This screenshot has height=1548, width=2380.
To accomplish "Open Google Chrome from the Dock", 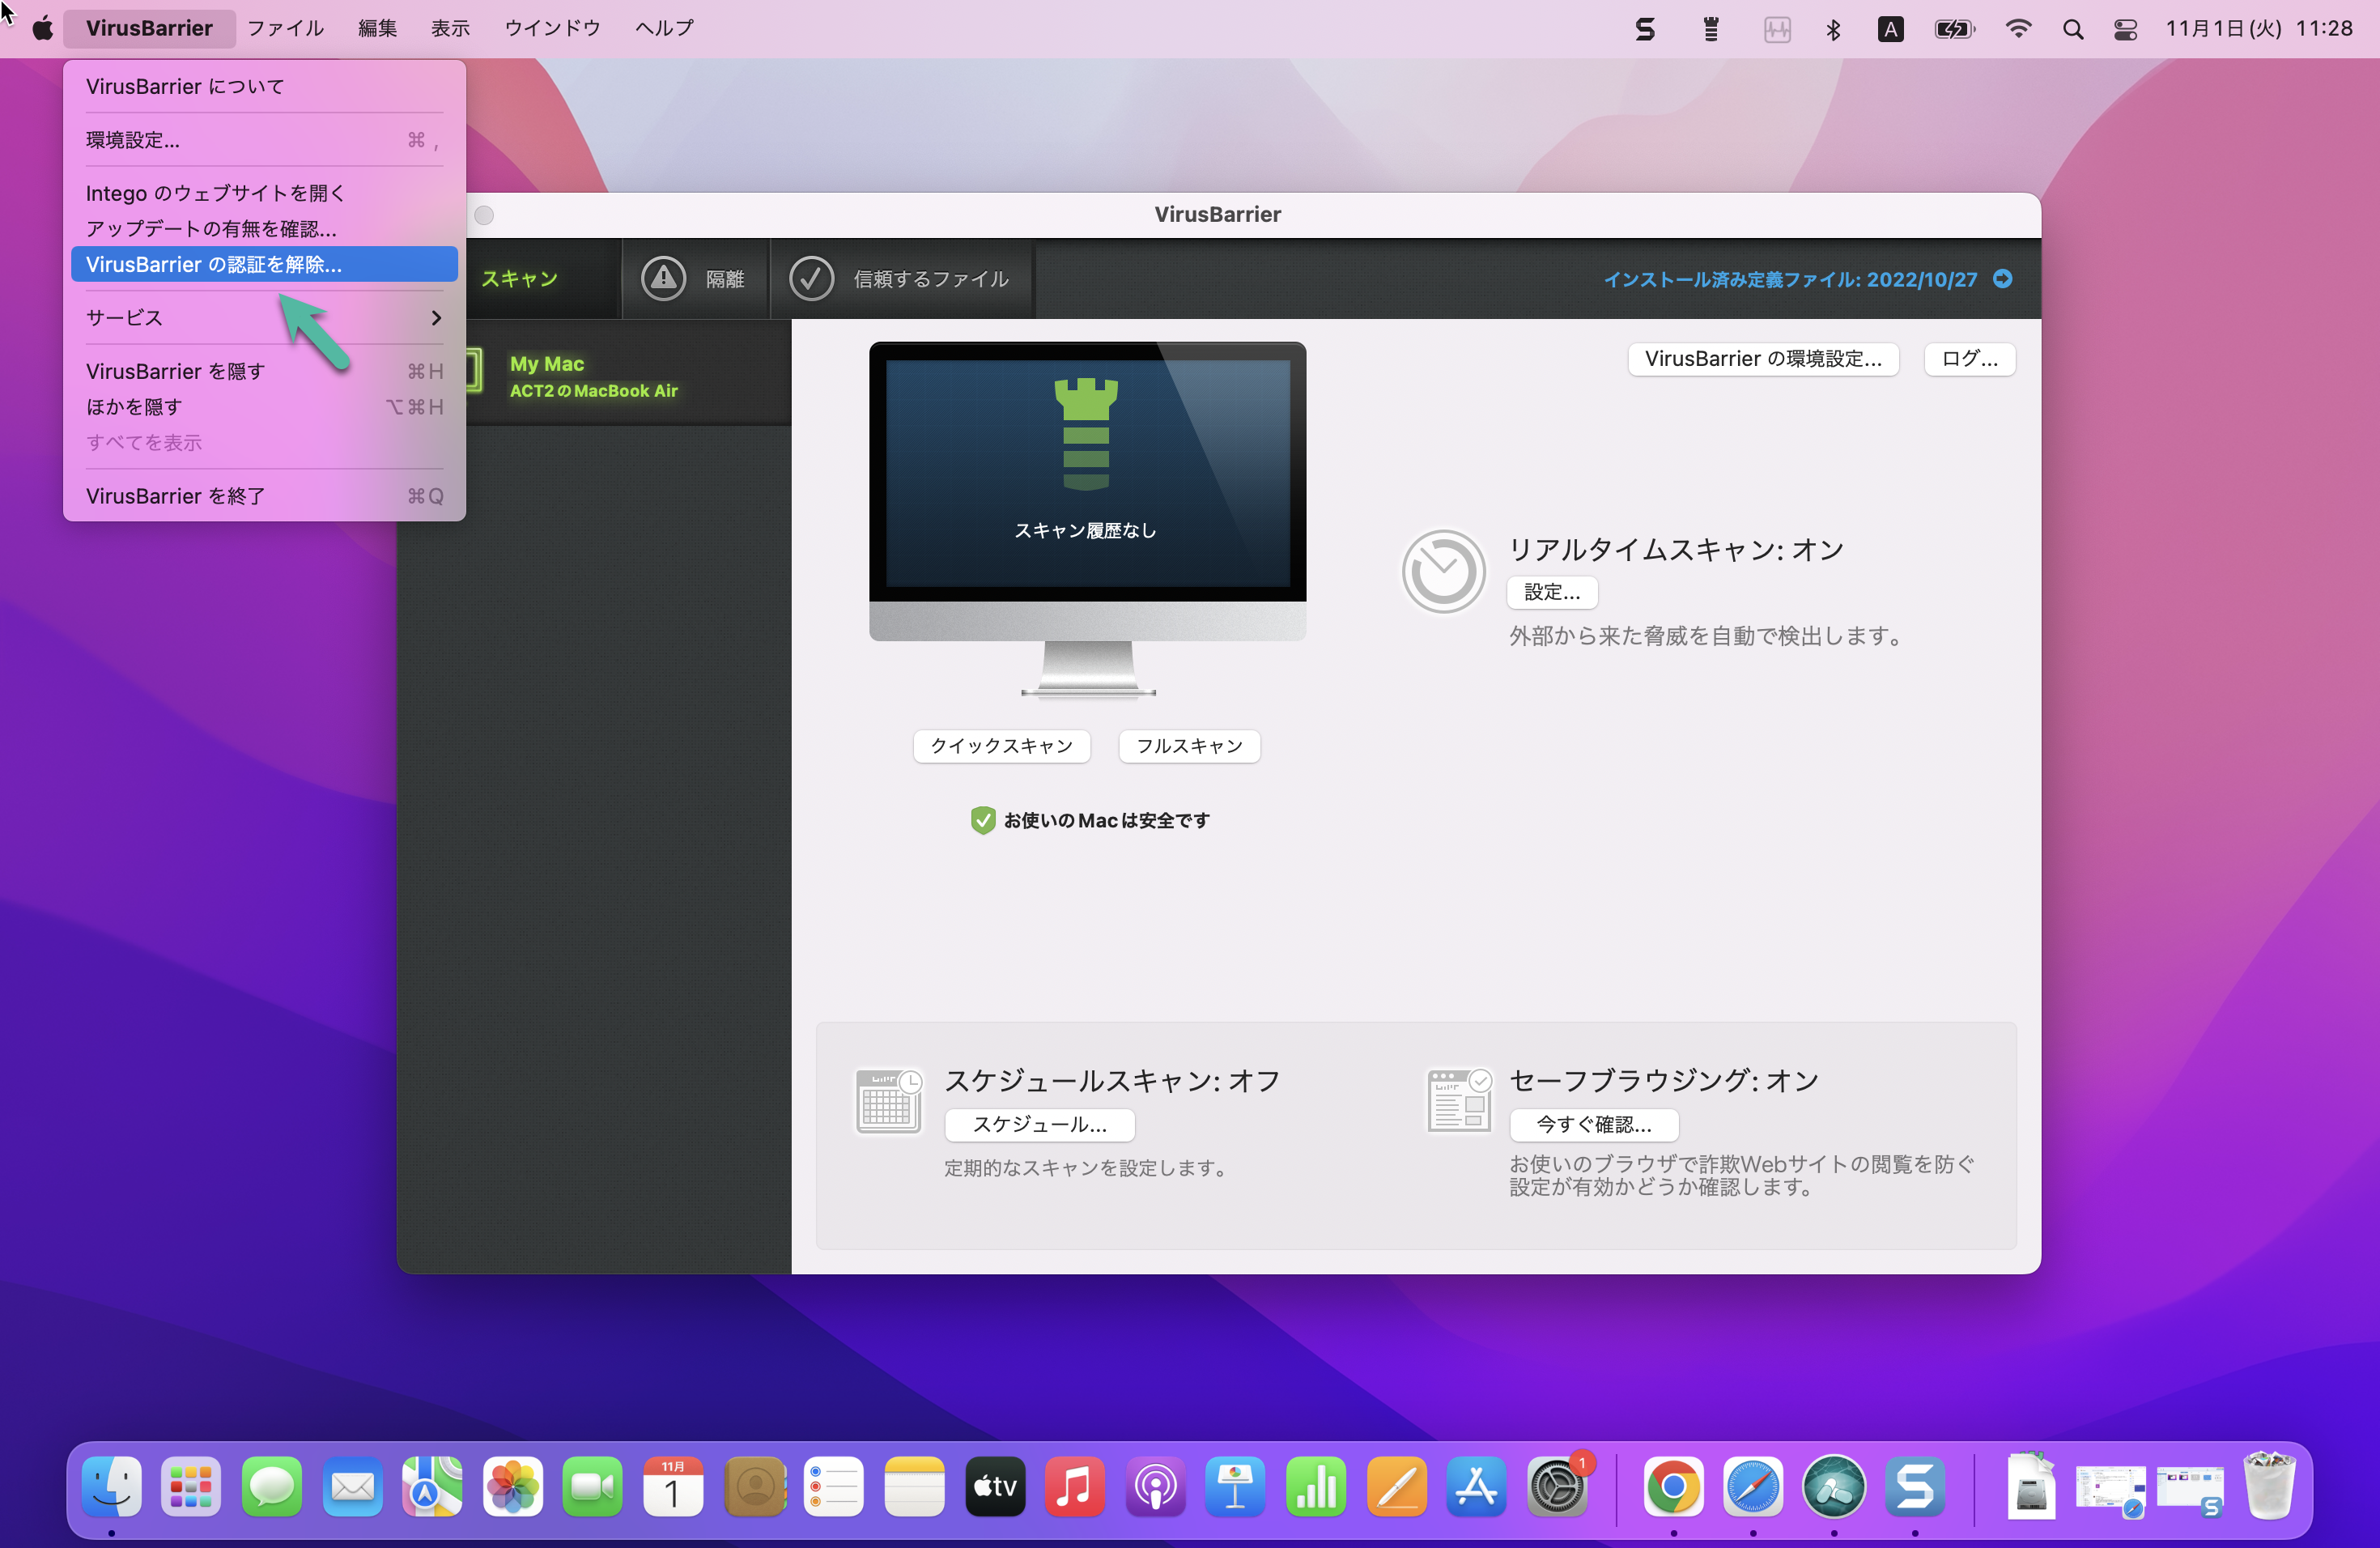I will (1673, 1486).
